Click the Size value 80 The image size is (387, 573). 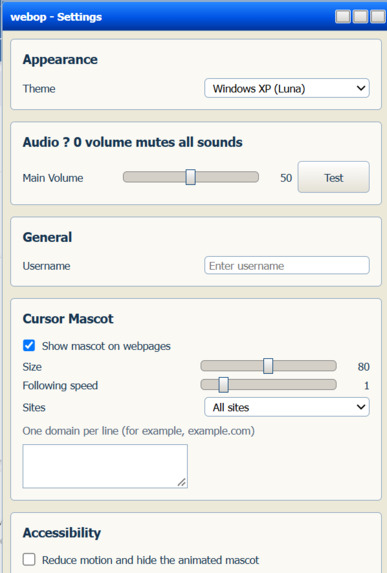click(364, 367)
